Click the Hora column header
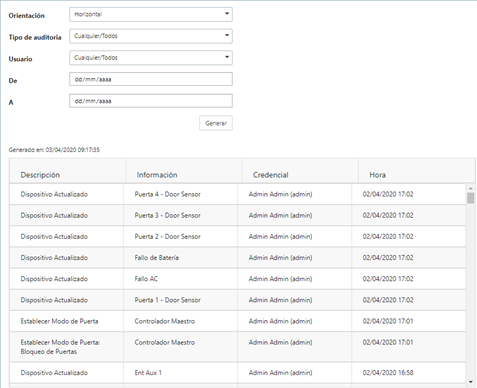477x388 pixels. coord(377,175)
